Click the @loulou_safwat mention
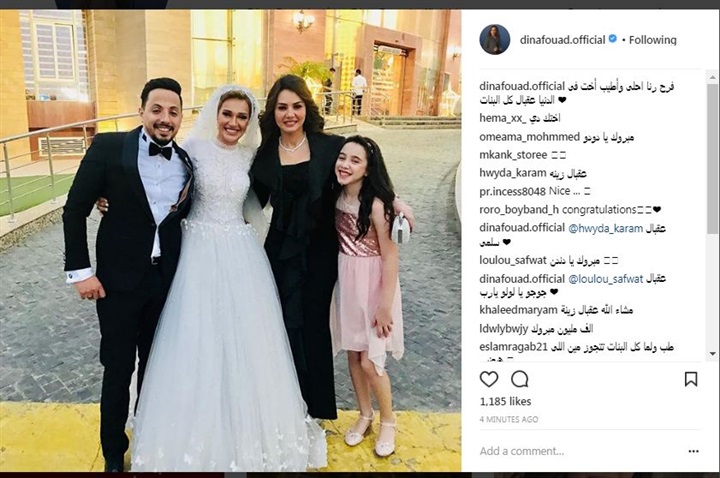This screenshot has width=720, height=478. [606, 279]
